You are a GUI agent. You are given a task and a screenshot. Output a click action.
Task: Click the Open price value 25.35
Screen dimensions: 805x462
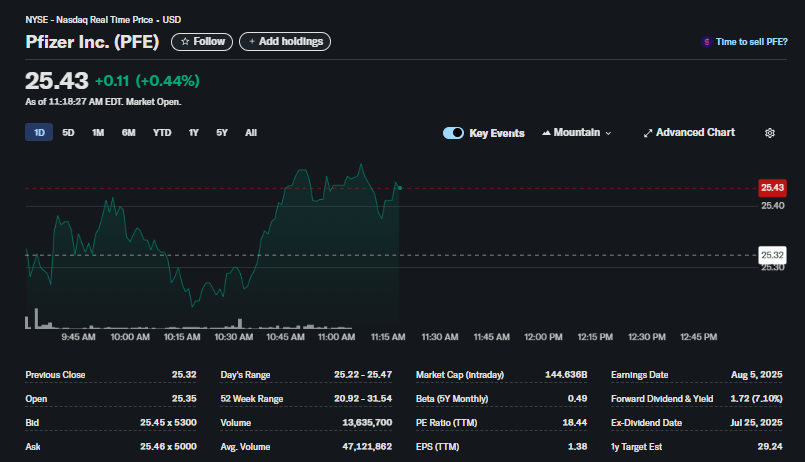[x=184, y=399]
